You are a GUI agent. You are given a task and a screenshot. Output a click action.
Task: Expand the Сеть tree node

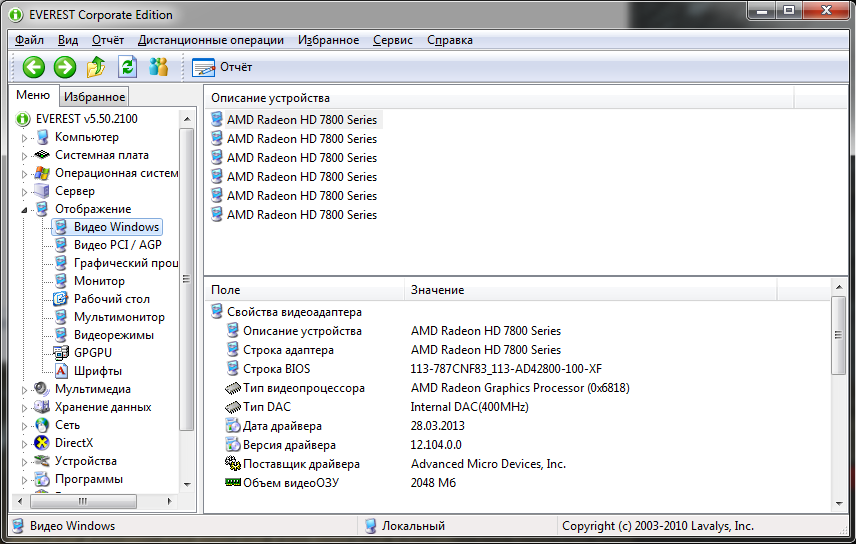click(24, 426)
